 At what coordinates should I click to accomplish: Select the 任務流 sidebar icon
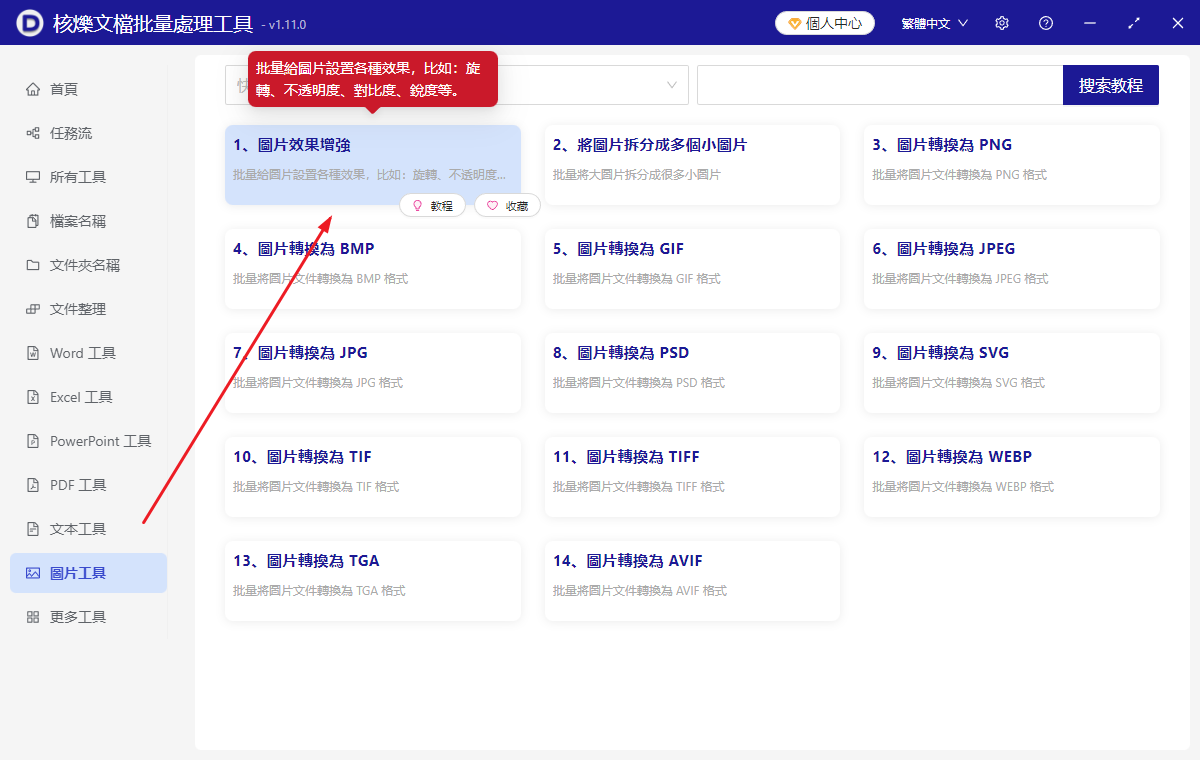tap(34, 132)
